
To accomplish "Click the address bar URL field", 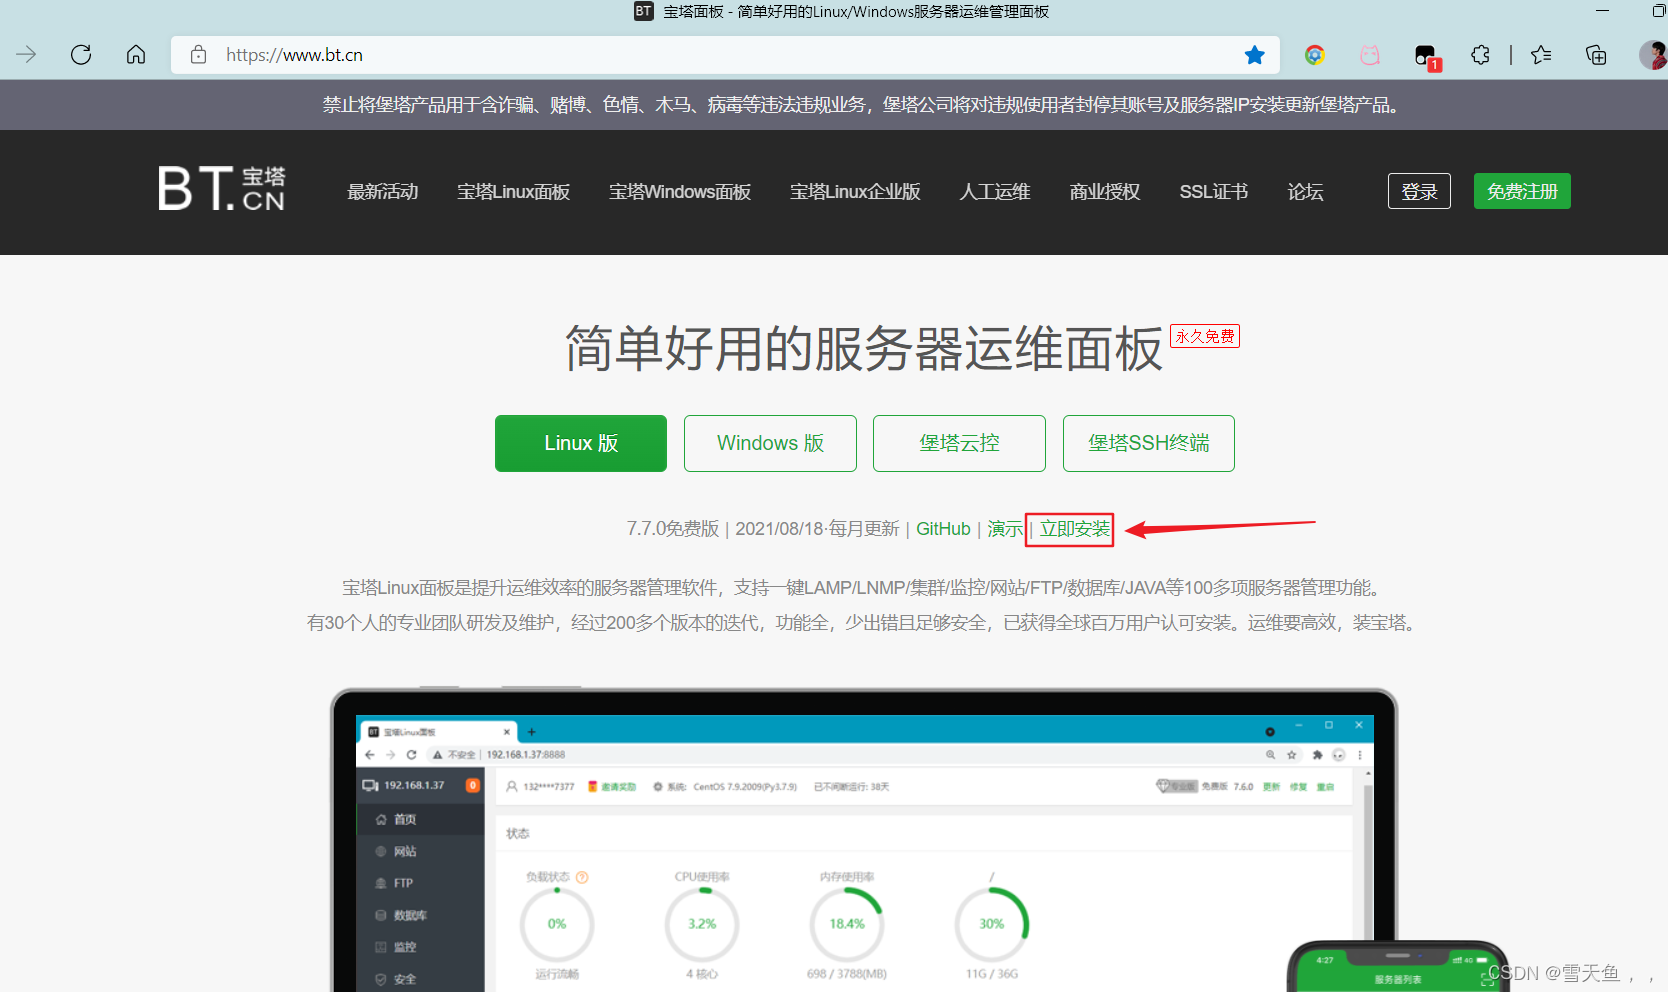I will [x=700, y=55].
